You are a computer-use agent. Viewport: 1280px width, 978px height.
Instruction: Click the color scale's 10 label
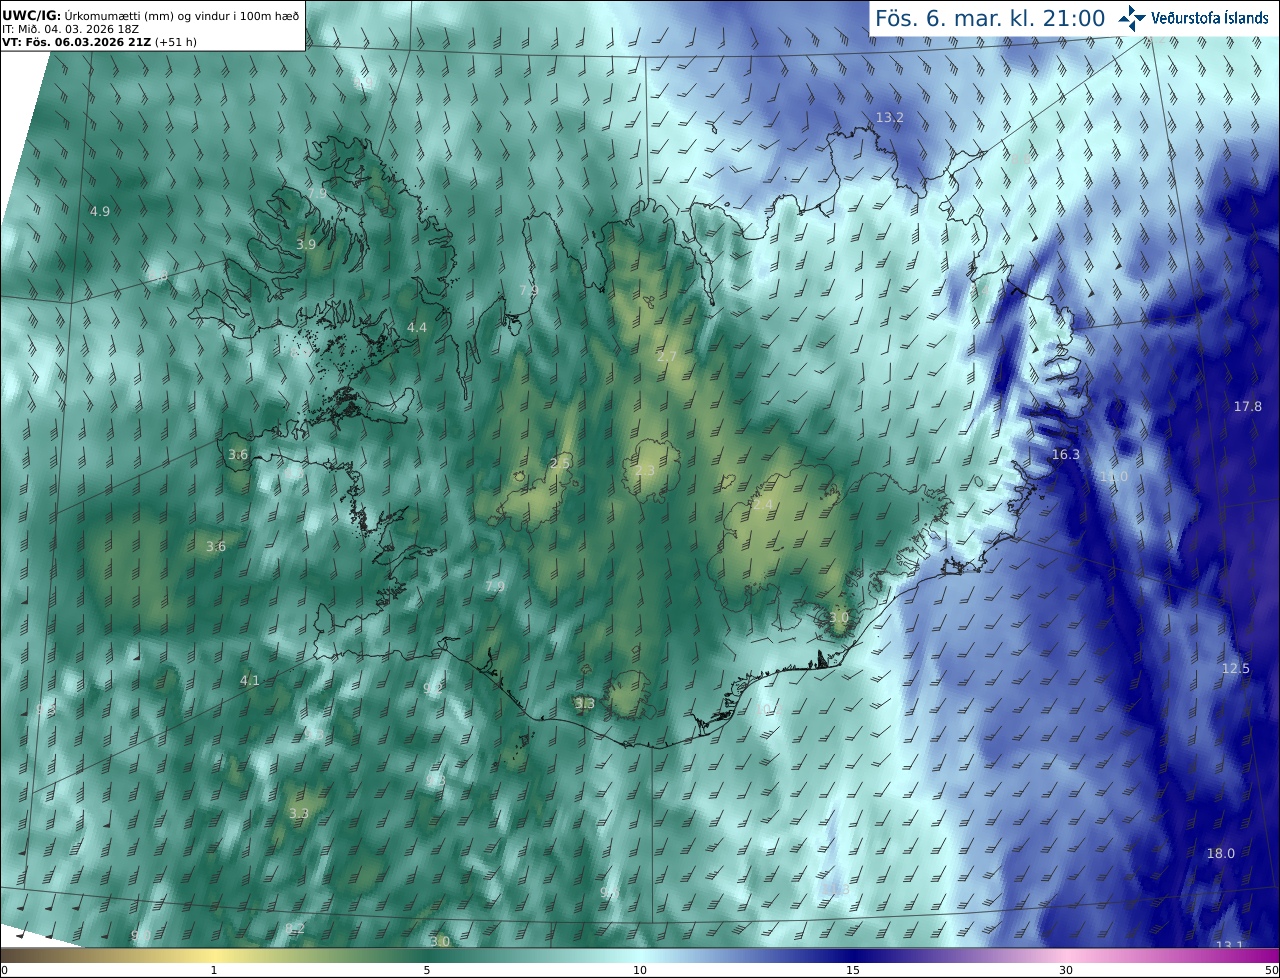[640, 970]
